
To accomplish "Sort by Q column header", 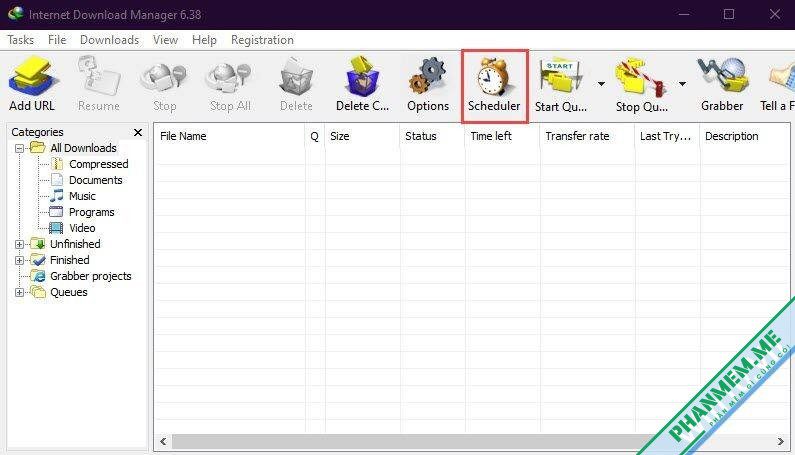I will pyautogui.click(x=314, y=136).
